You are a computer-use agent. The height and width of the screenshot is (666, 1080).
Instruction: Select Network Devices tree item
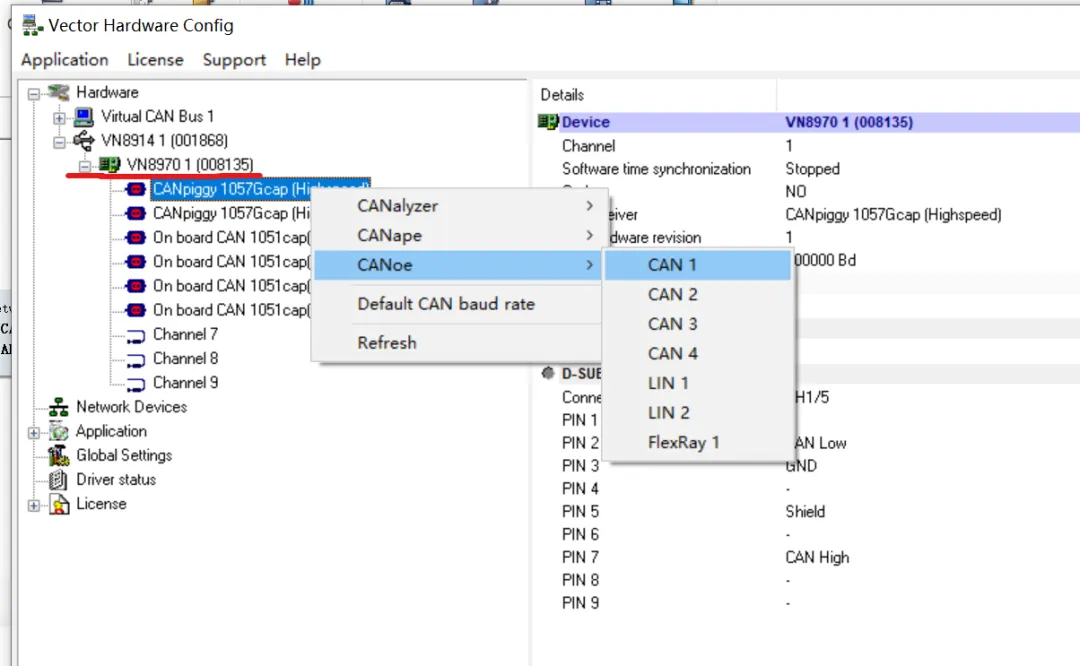point(132,407)
